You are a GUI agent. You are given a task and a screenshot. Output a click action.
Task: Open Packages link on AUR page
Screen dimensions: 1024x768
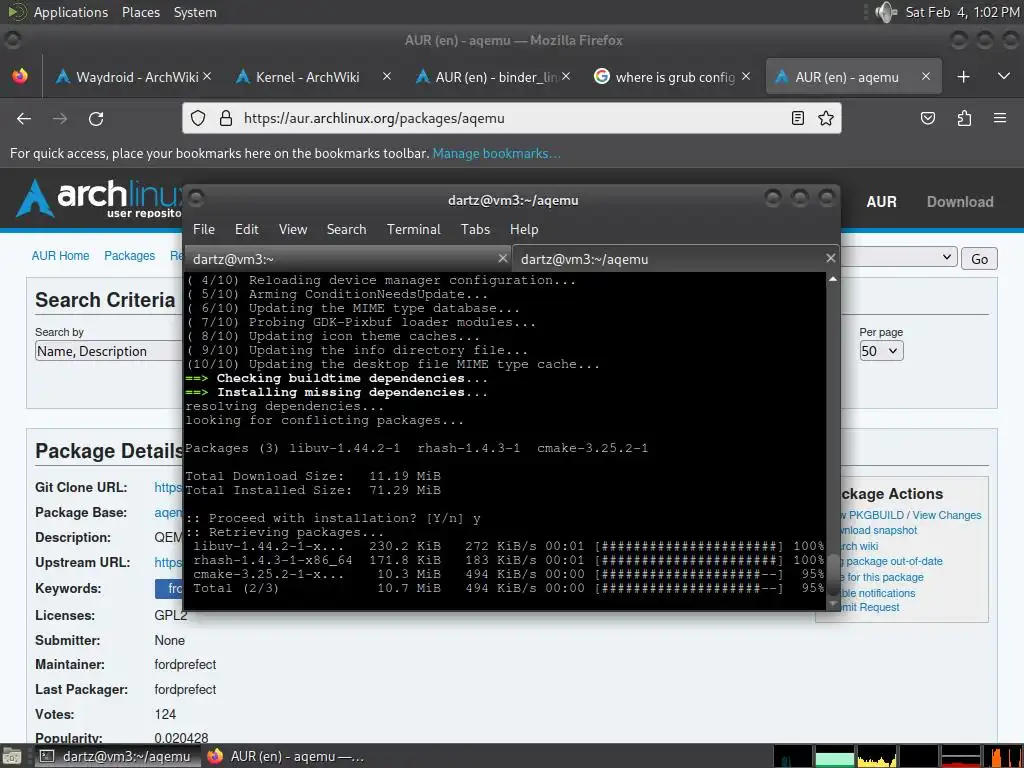pos(129,255)
